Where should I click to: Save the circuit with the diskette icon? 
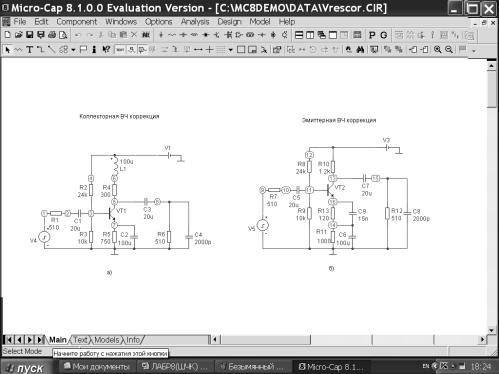[30, 35]
